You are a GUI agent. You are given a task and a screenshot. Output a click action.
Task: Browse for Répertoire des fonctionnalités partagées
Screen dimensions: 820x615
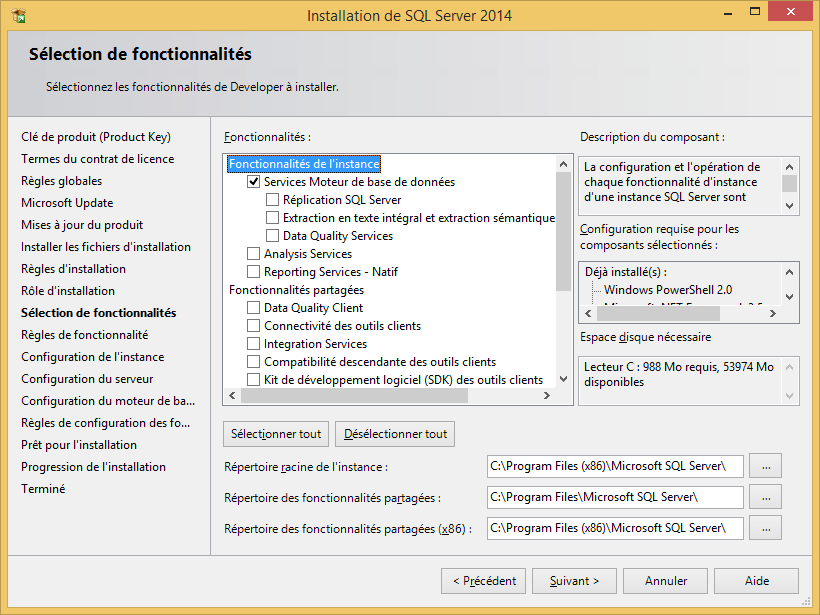click(x=766, y=497)
